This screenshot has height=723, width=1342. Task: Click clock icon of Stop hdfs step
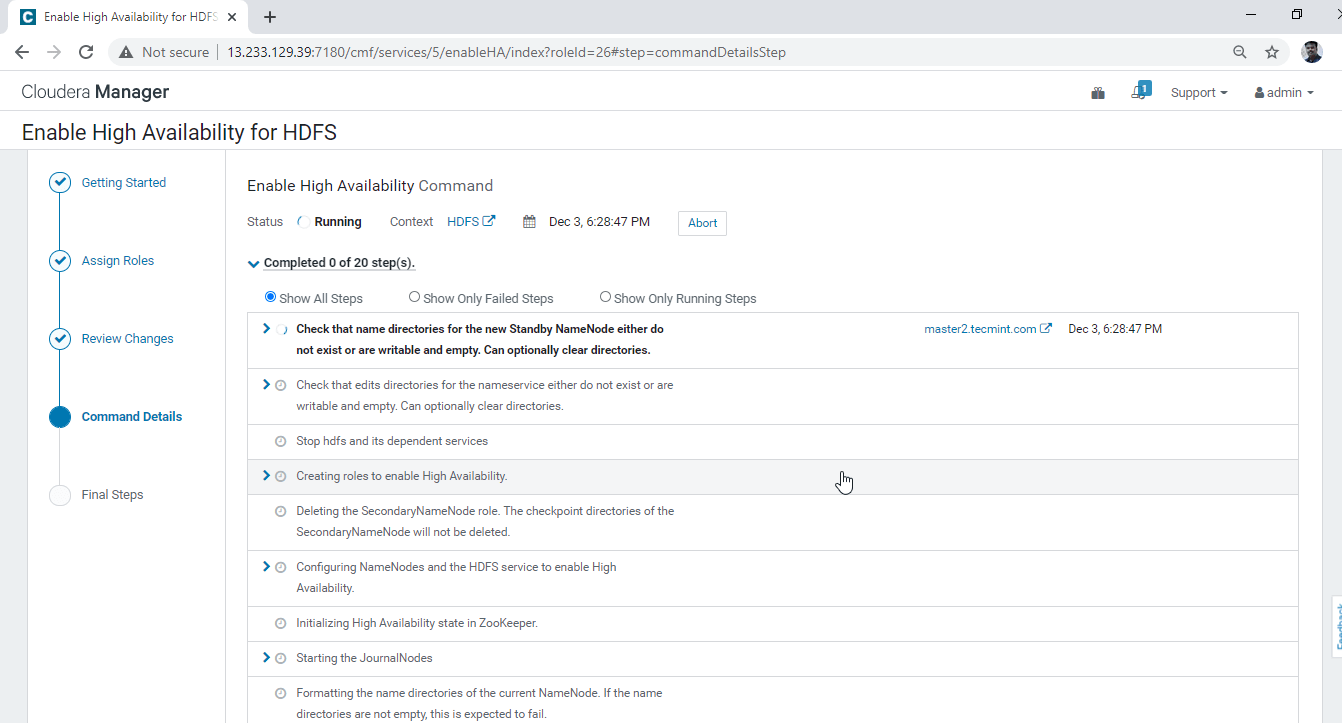pos(281,442)
